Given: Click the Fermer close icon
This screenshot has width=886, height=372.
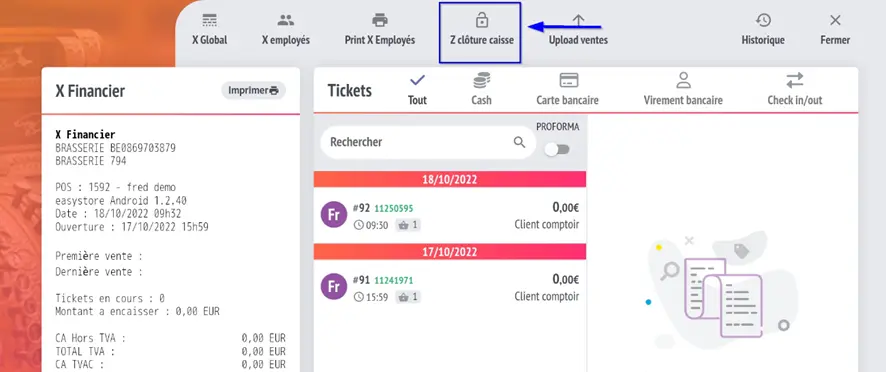Looking at the screenshot, I should coord(835,21).
